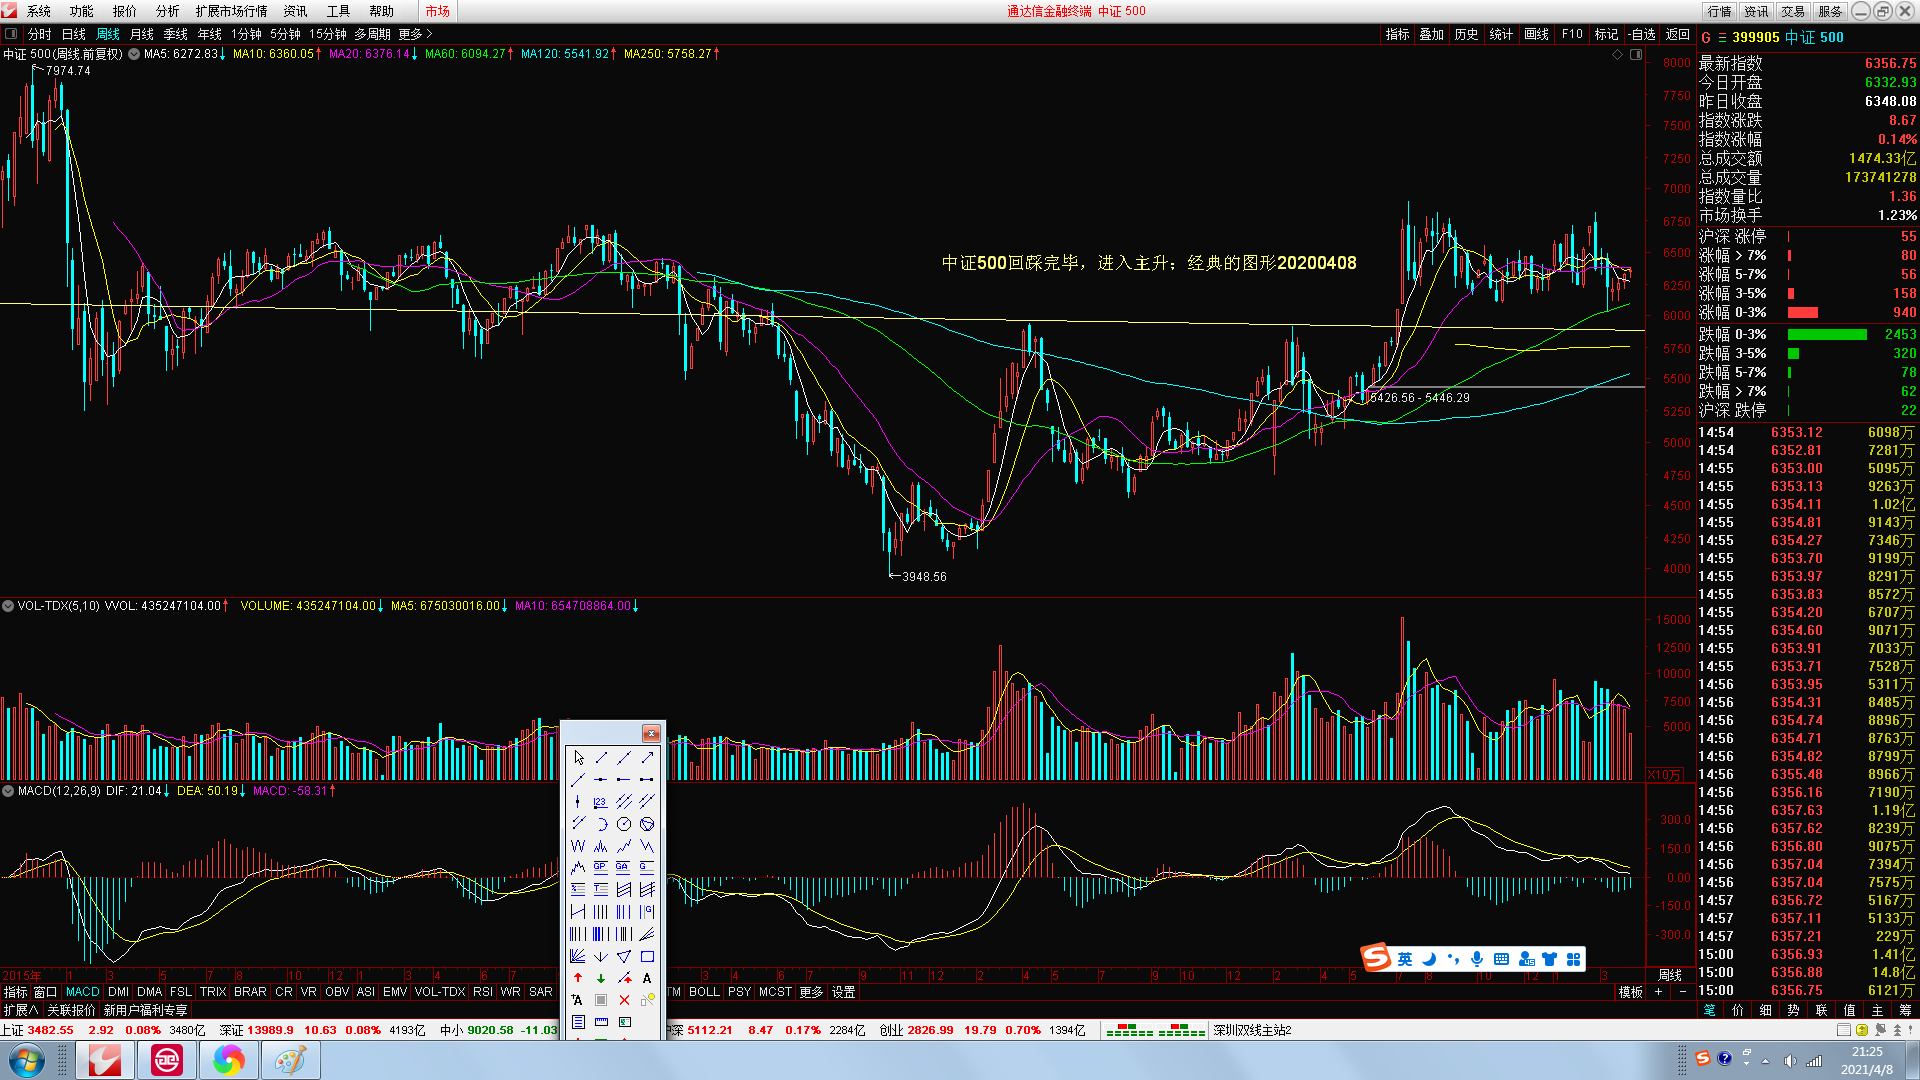
Task: Open the Sogou input method S icon
Action: coord(1377,958)
